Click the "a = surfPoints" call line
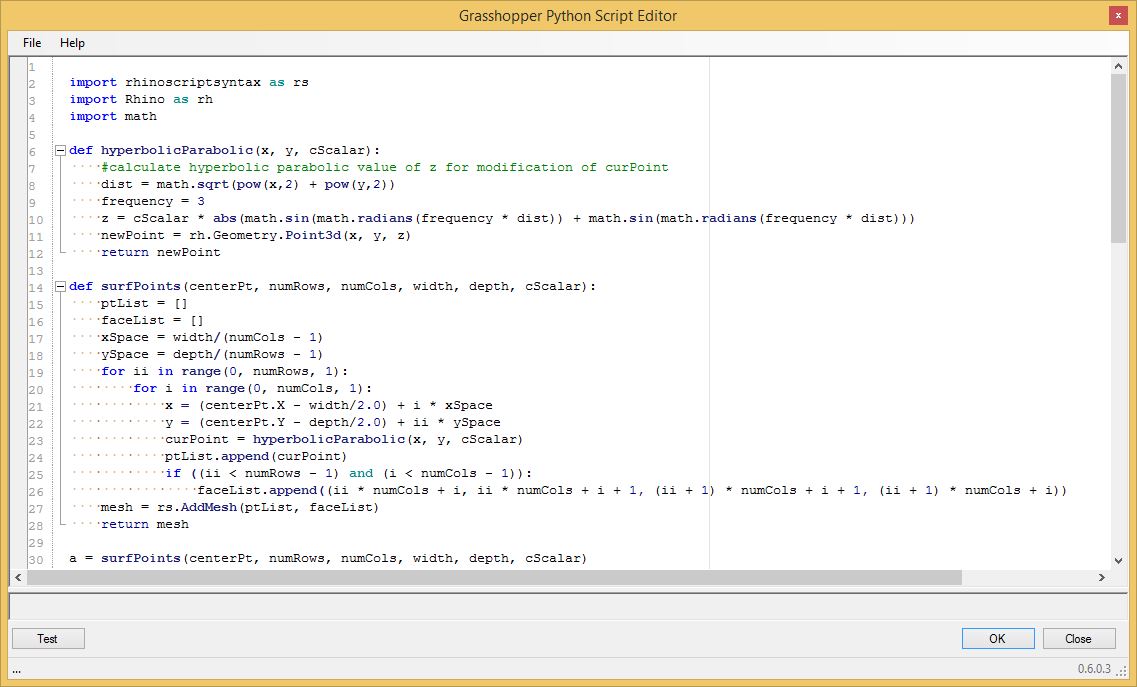 (x=328, y=559)
